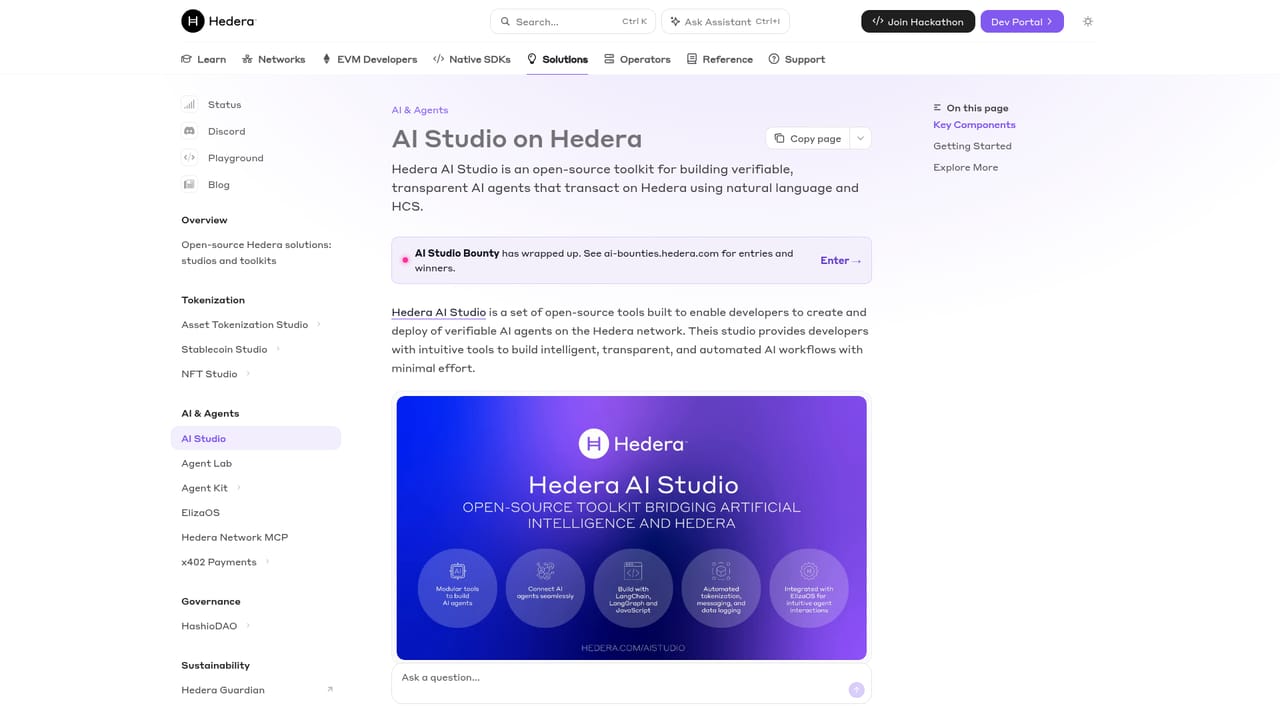
Task: Expand the x402 Payments chevron
Action: click(267, 562)
